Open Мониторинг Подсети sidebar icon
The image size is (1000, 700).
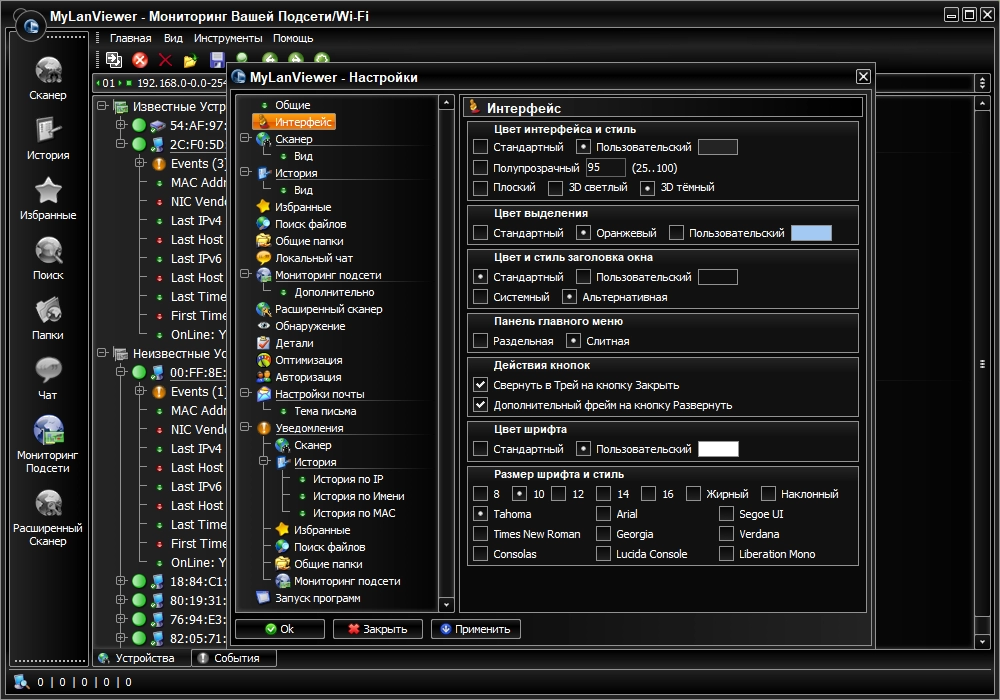click(48, 430)
